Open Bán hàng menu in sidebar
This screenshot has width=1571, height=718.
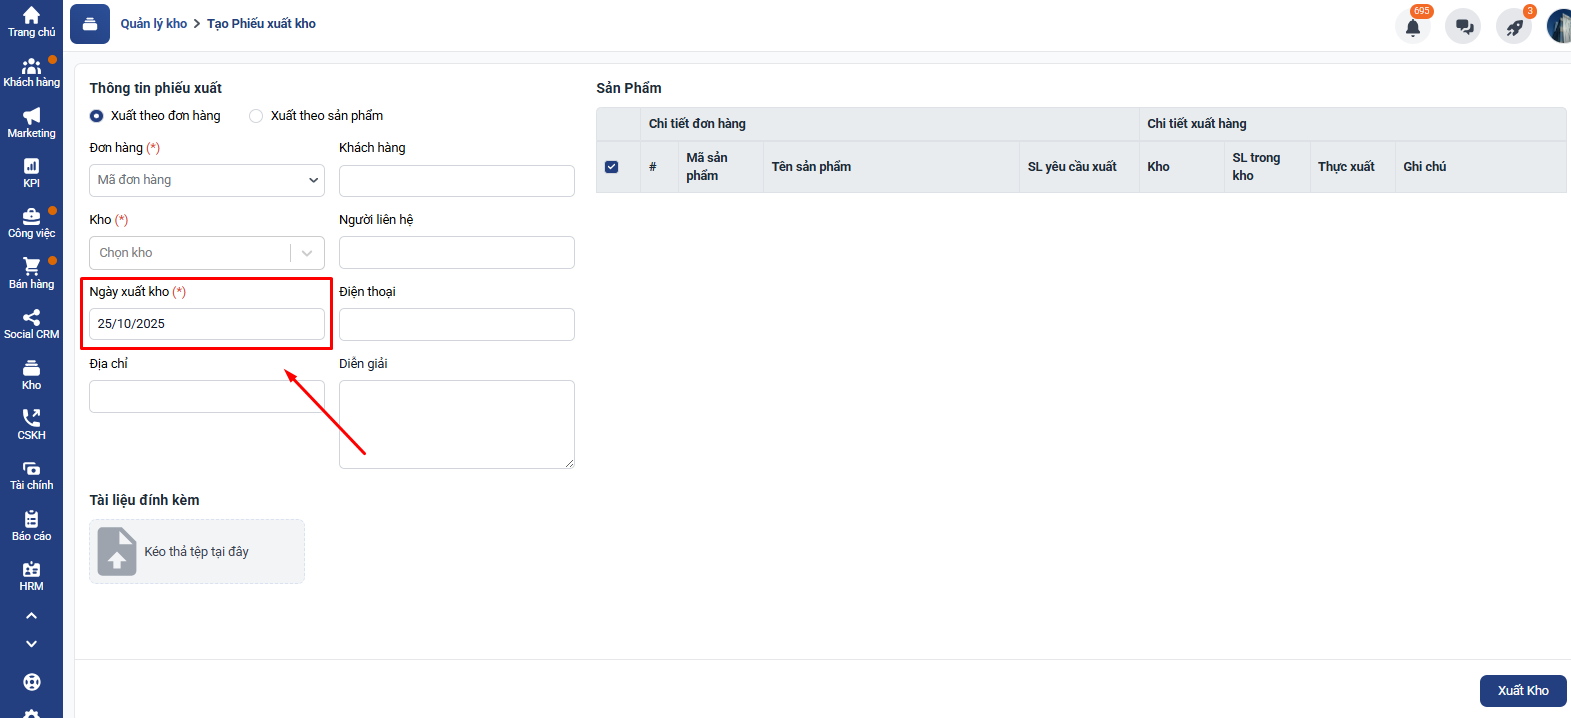(31, 273)
